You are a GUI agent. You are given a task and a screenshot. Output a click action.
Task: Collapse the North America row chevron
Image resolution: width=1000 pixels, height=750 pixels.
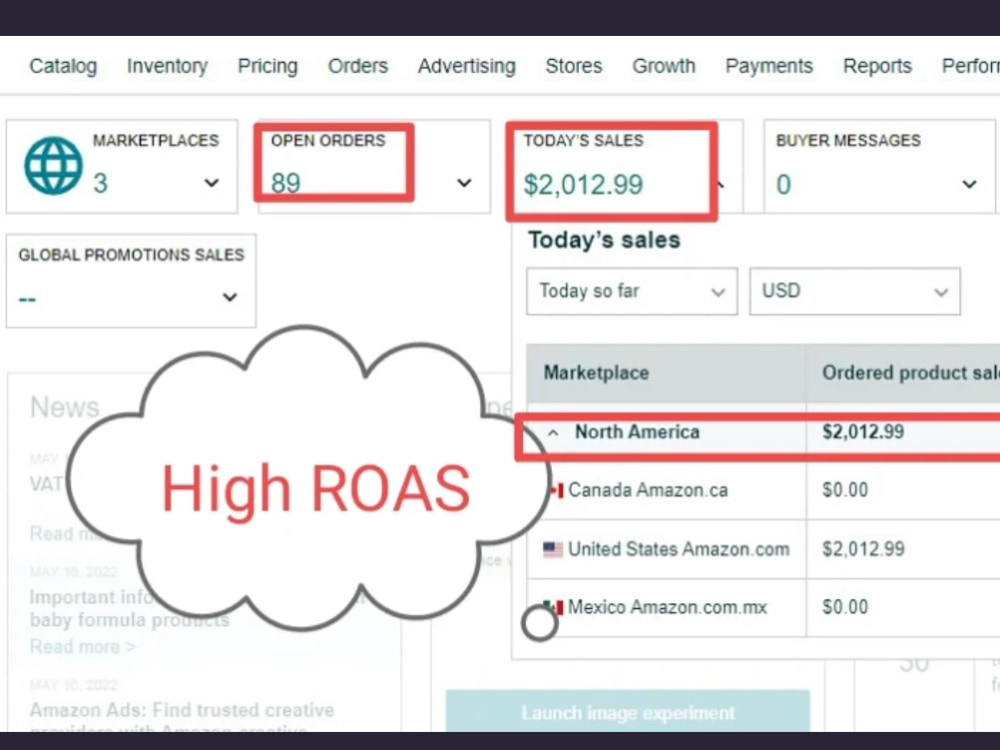click(553, 432)
